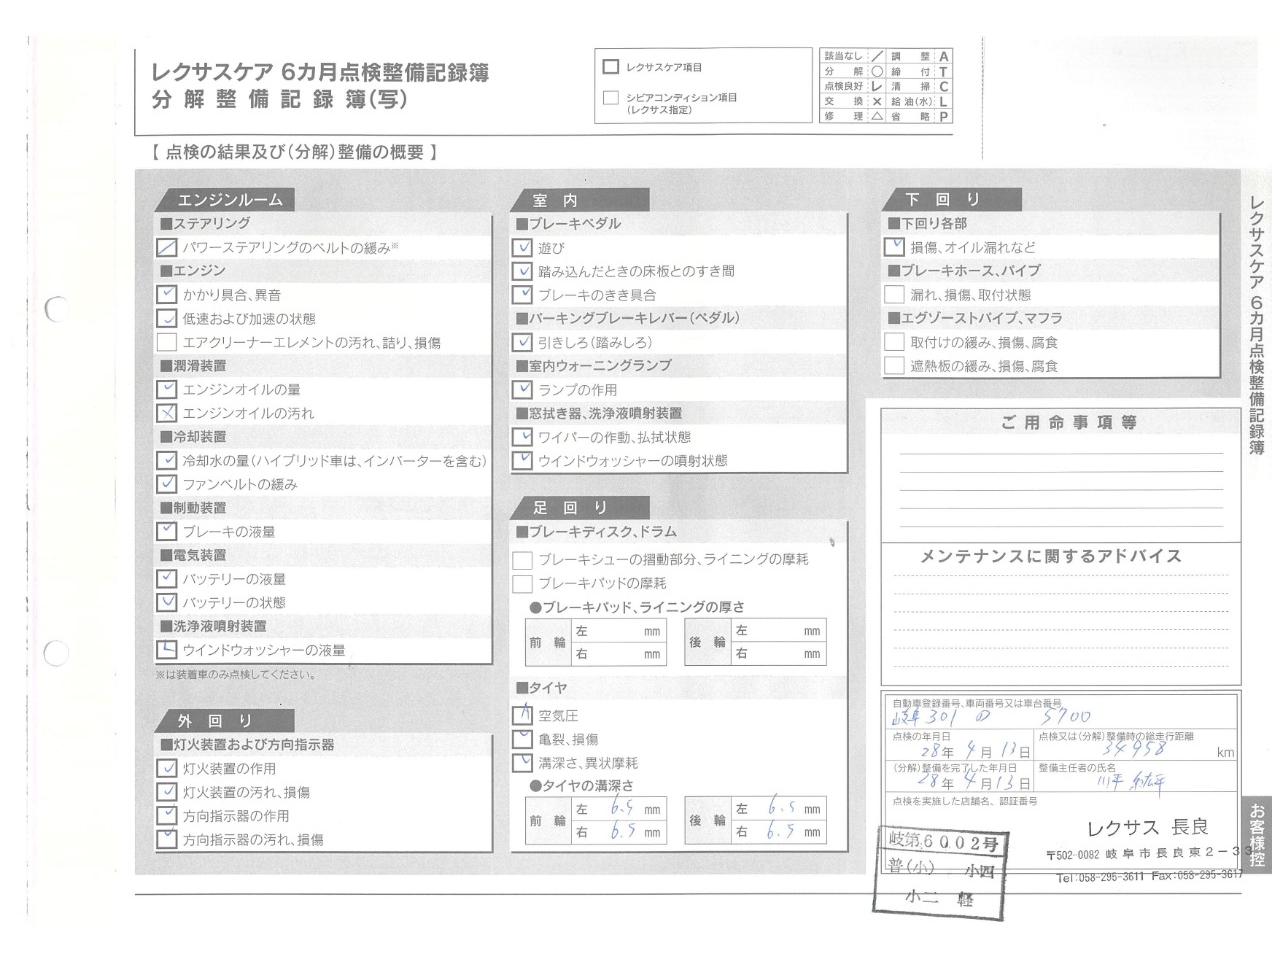Select the 34958 km mileage field

(1137, 745)
